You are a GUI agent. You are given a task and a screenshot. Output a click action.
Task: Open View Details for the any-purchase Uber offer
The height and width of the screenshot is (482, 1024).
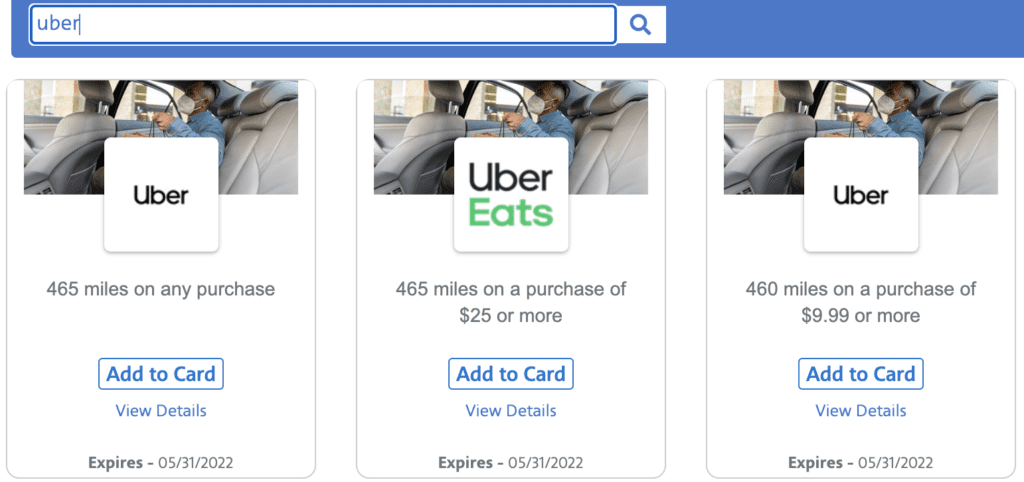coord(161,410)
